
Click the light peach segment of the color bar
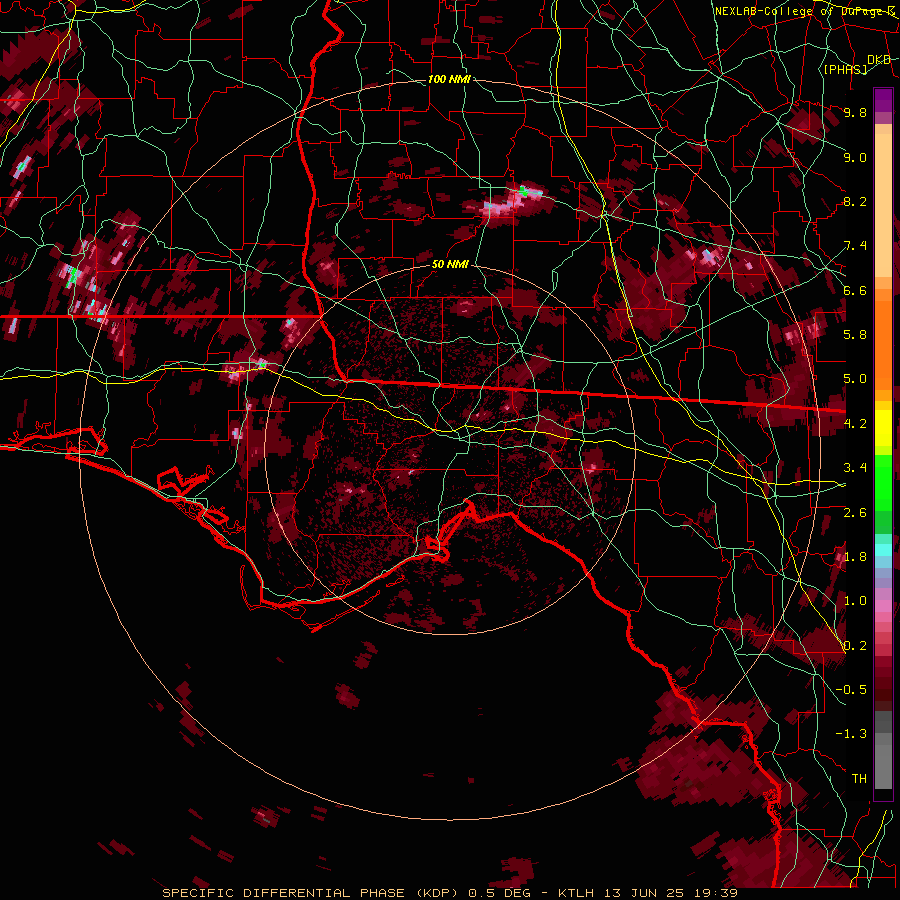(x=883, y=205)
